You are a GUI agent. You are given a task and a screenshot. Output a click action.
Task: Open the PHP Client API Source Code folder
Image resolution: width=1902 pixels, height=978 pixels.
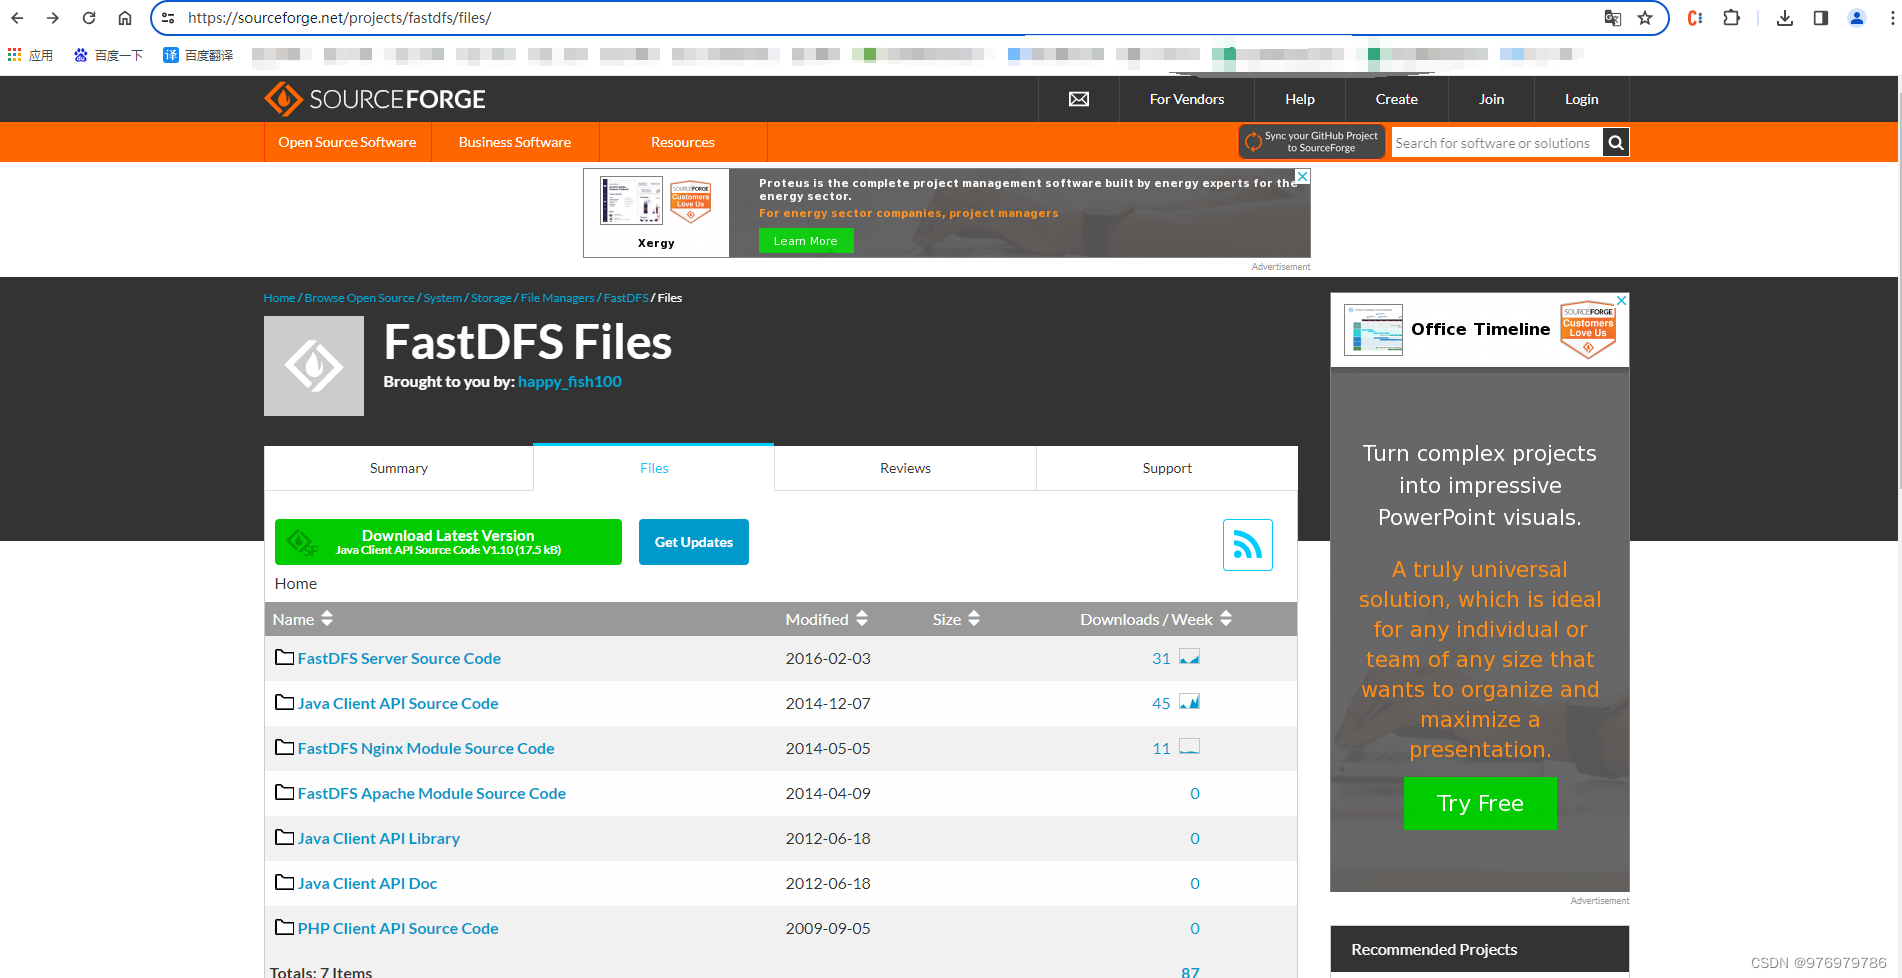[398, 928]
